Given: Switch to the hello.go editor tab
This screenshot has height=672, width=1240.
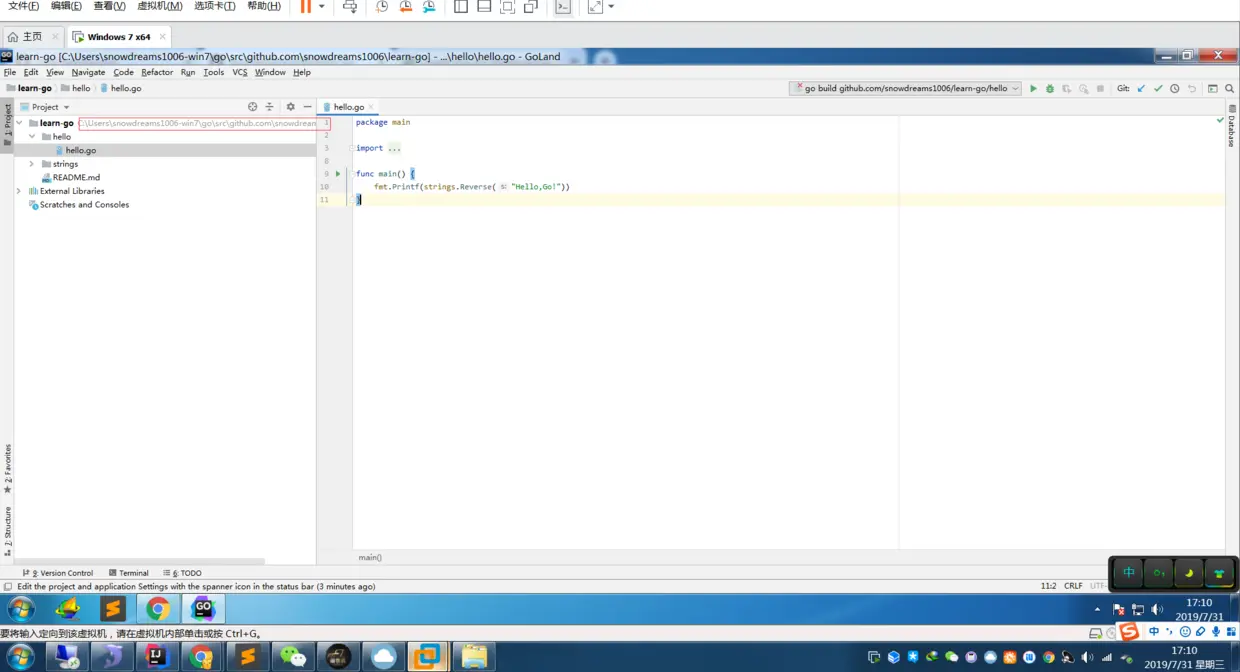Looking at the screenshot, I should pos(347,107).
